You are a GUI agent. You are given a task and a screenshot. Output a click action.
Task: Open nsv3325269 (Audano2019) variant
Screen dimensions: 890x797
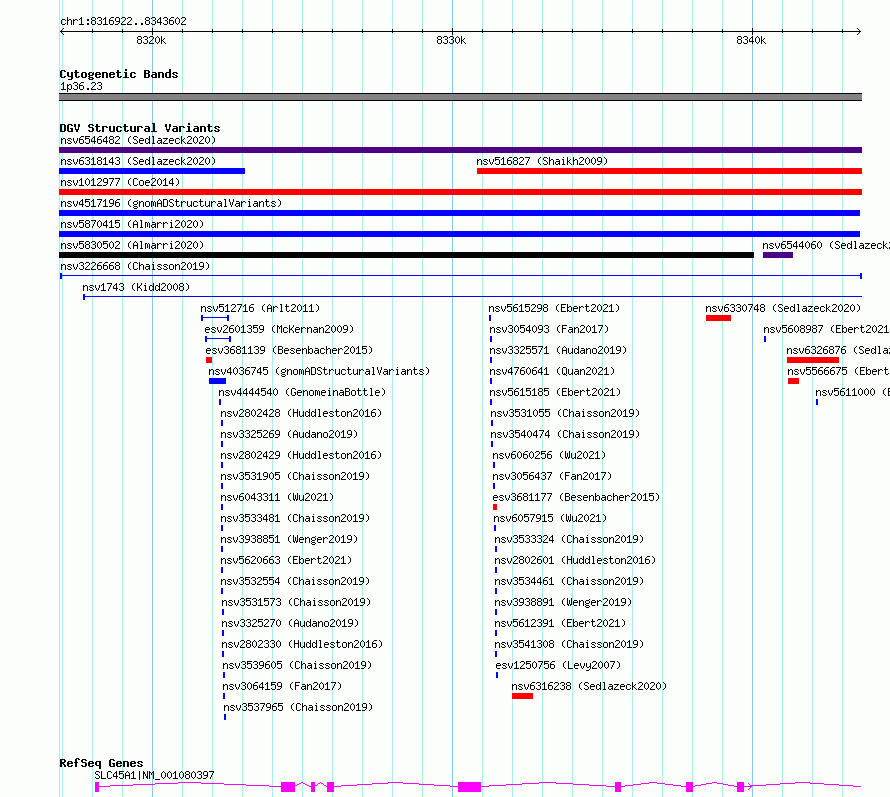(x=289, y=434)
